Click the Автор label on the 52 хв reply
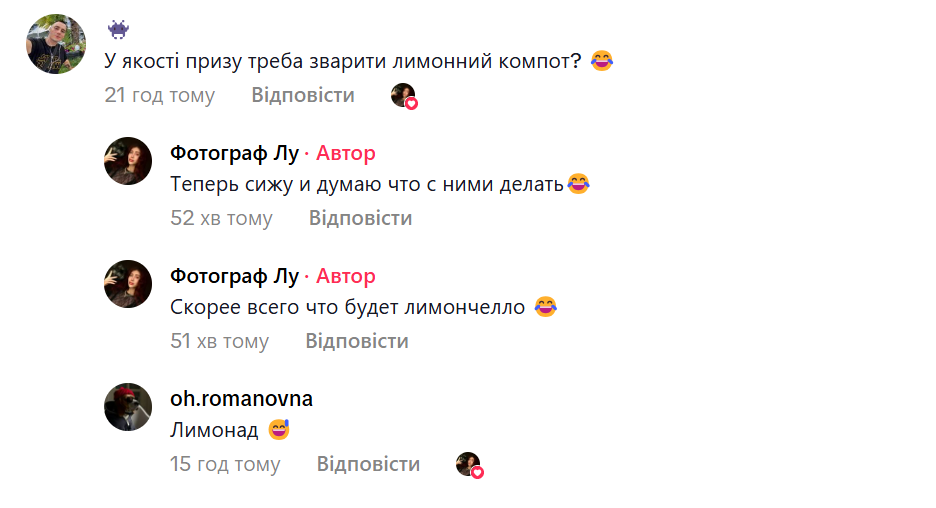936x508 pixels. pos(346,153)
